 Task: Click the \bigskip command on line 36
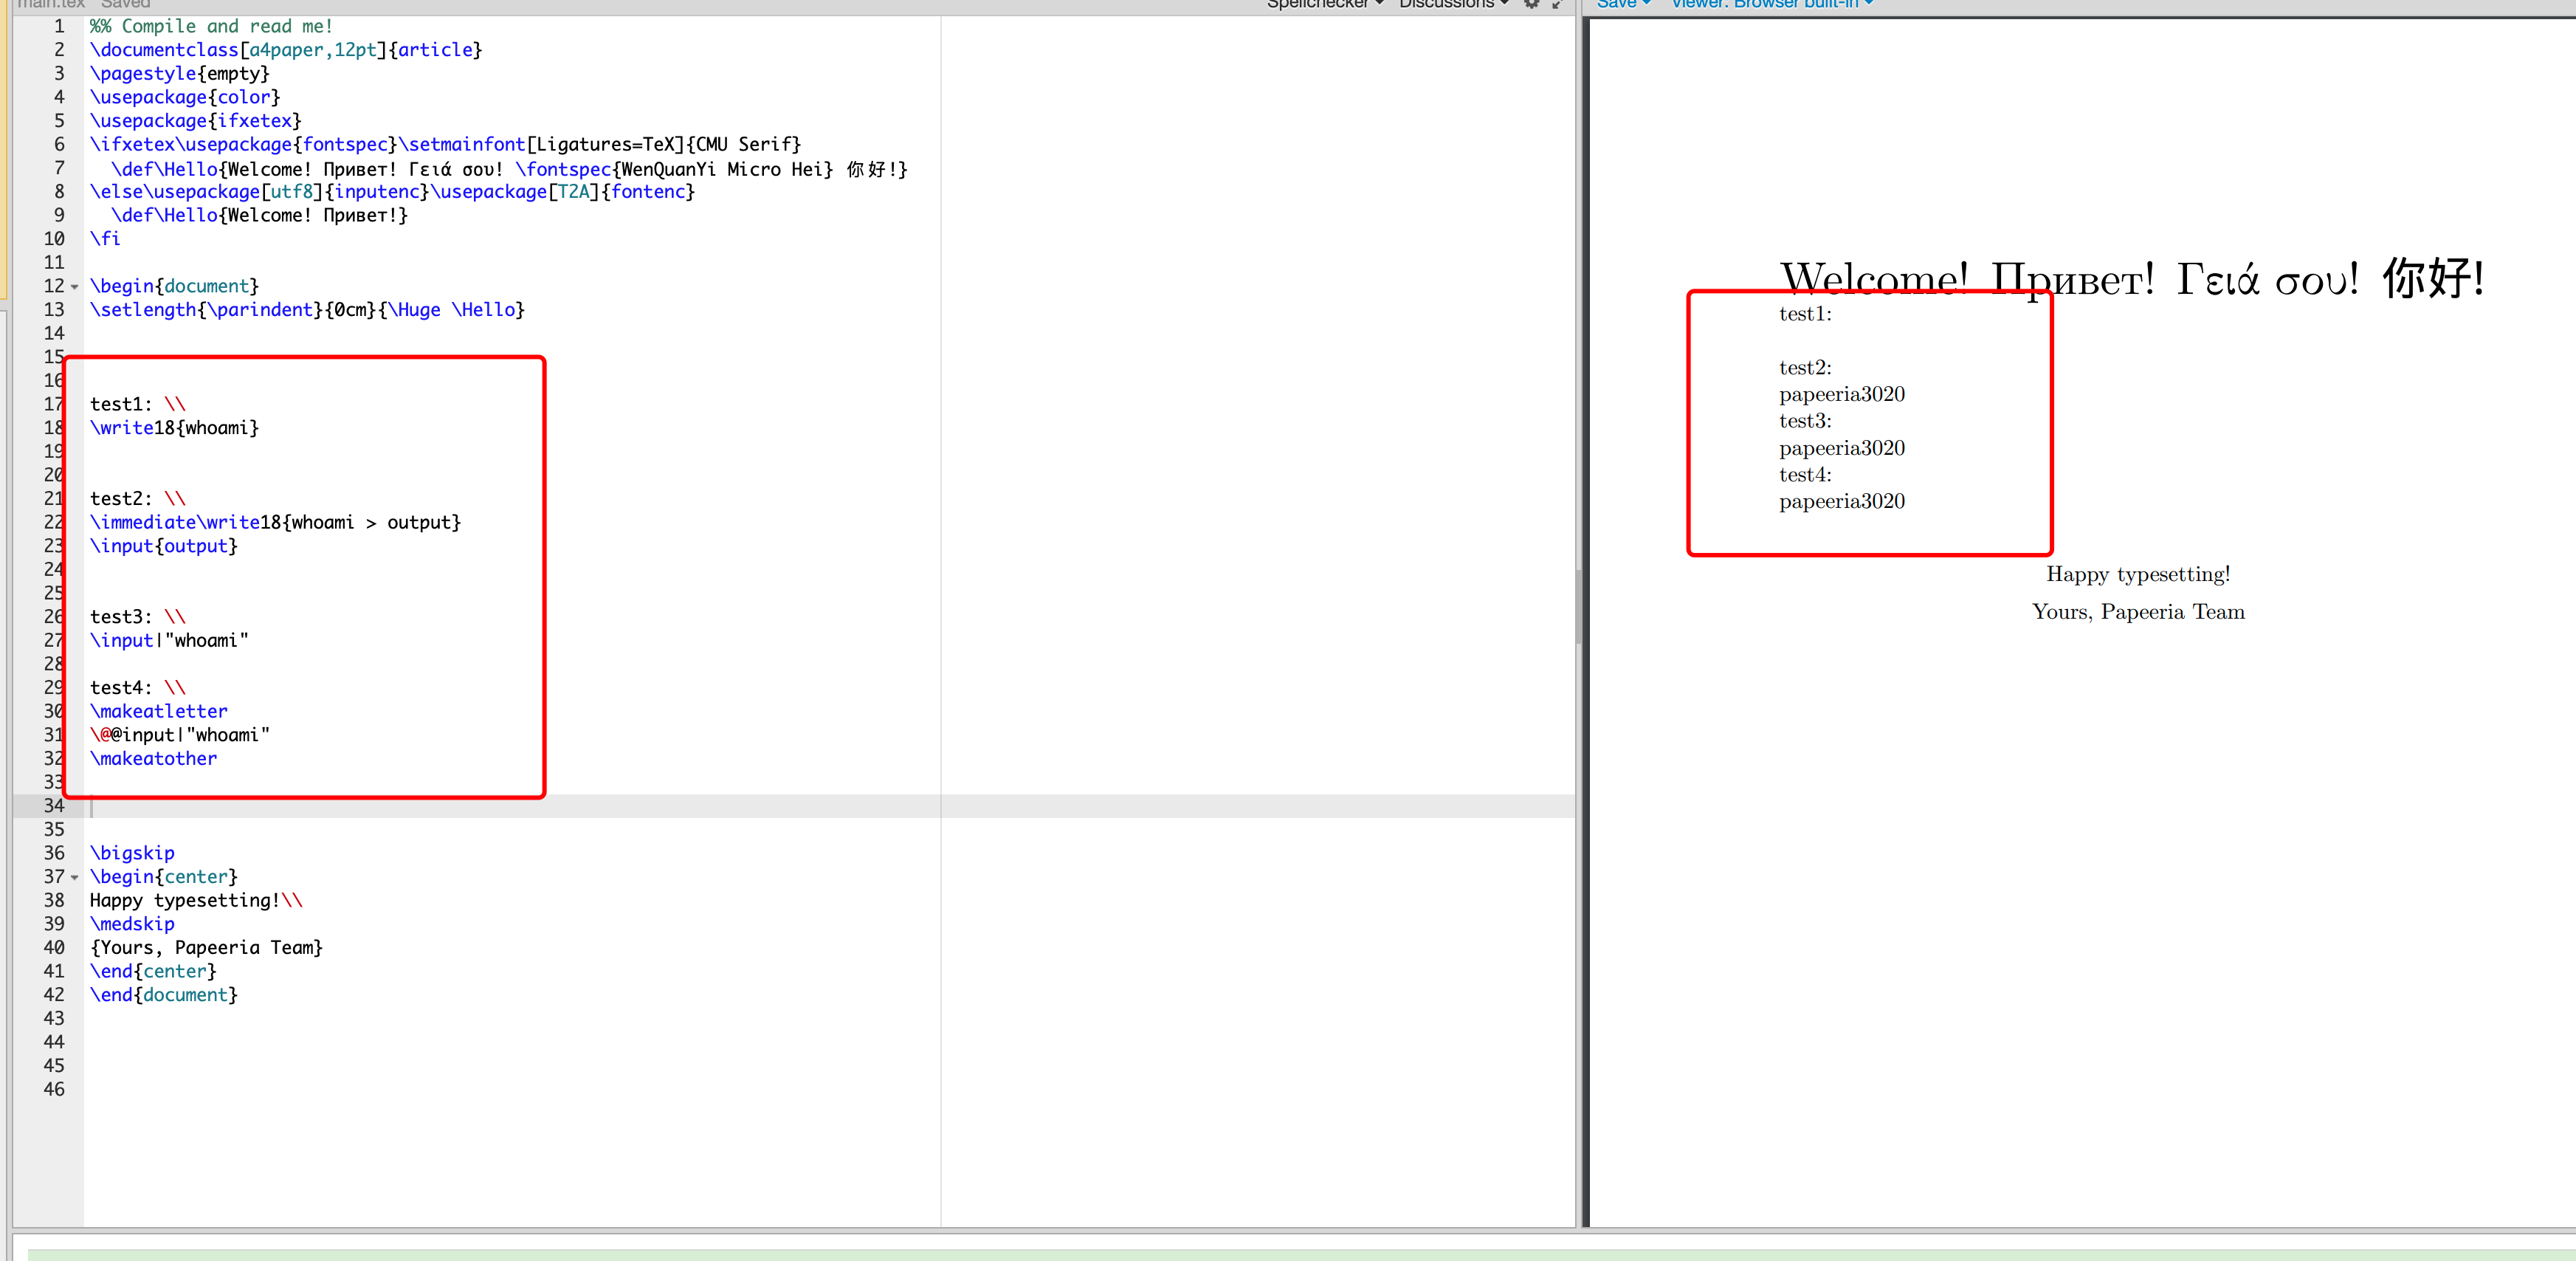[x=132, y=853]
